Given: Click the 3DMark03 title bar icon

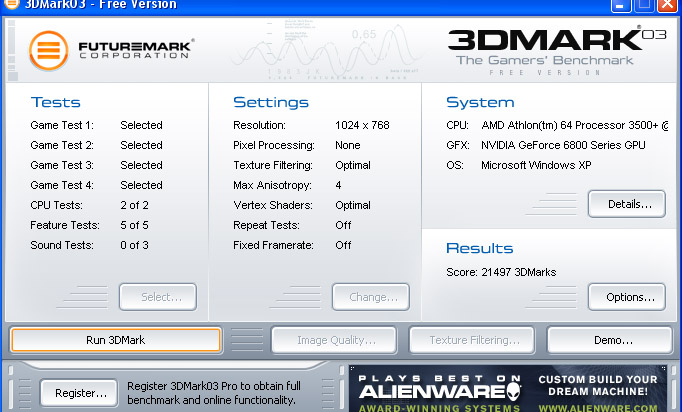Looking at the screenshot, I should (12, 4).
